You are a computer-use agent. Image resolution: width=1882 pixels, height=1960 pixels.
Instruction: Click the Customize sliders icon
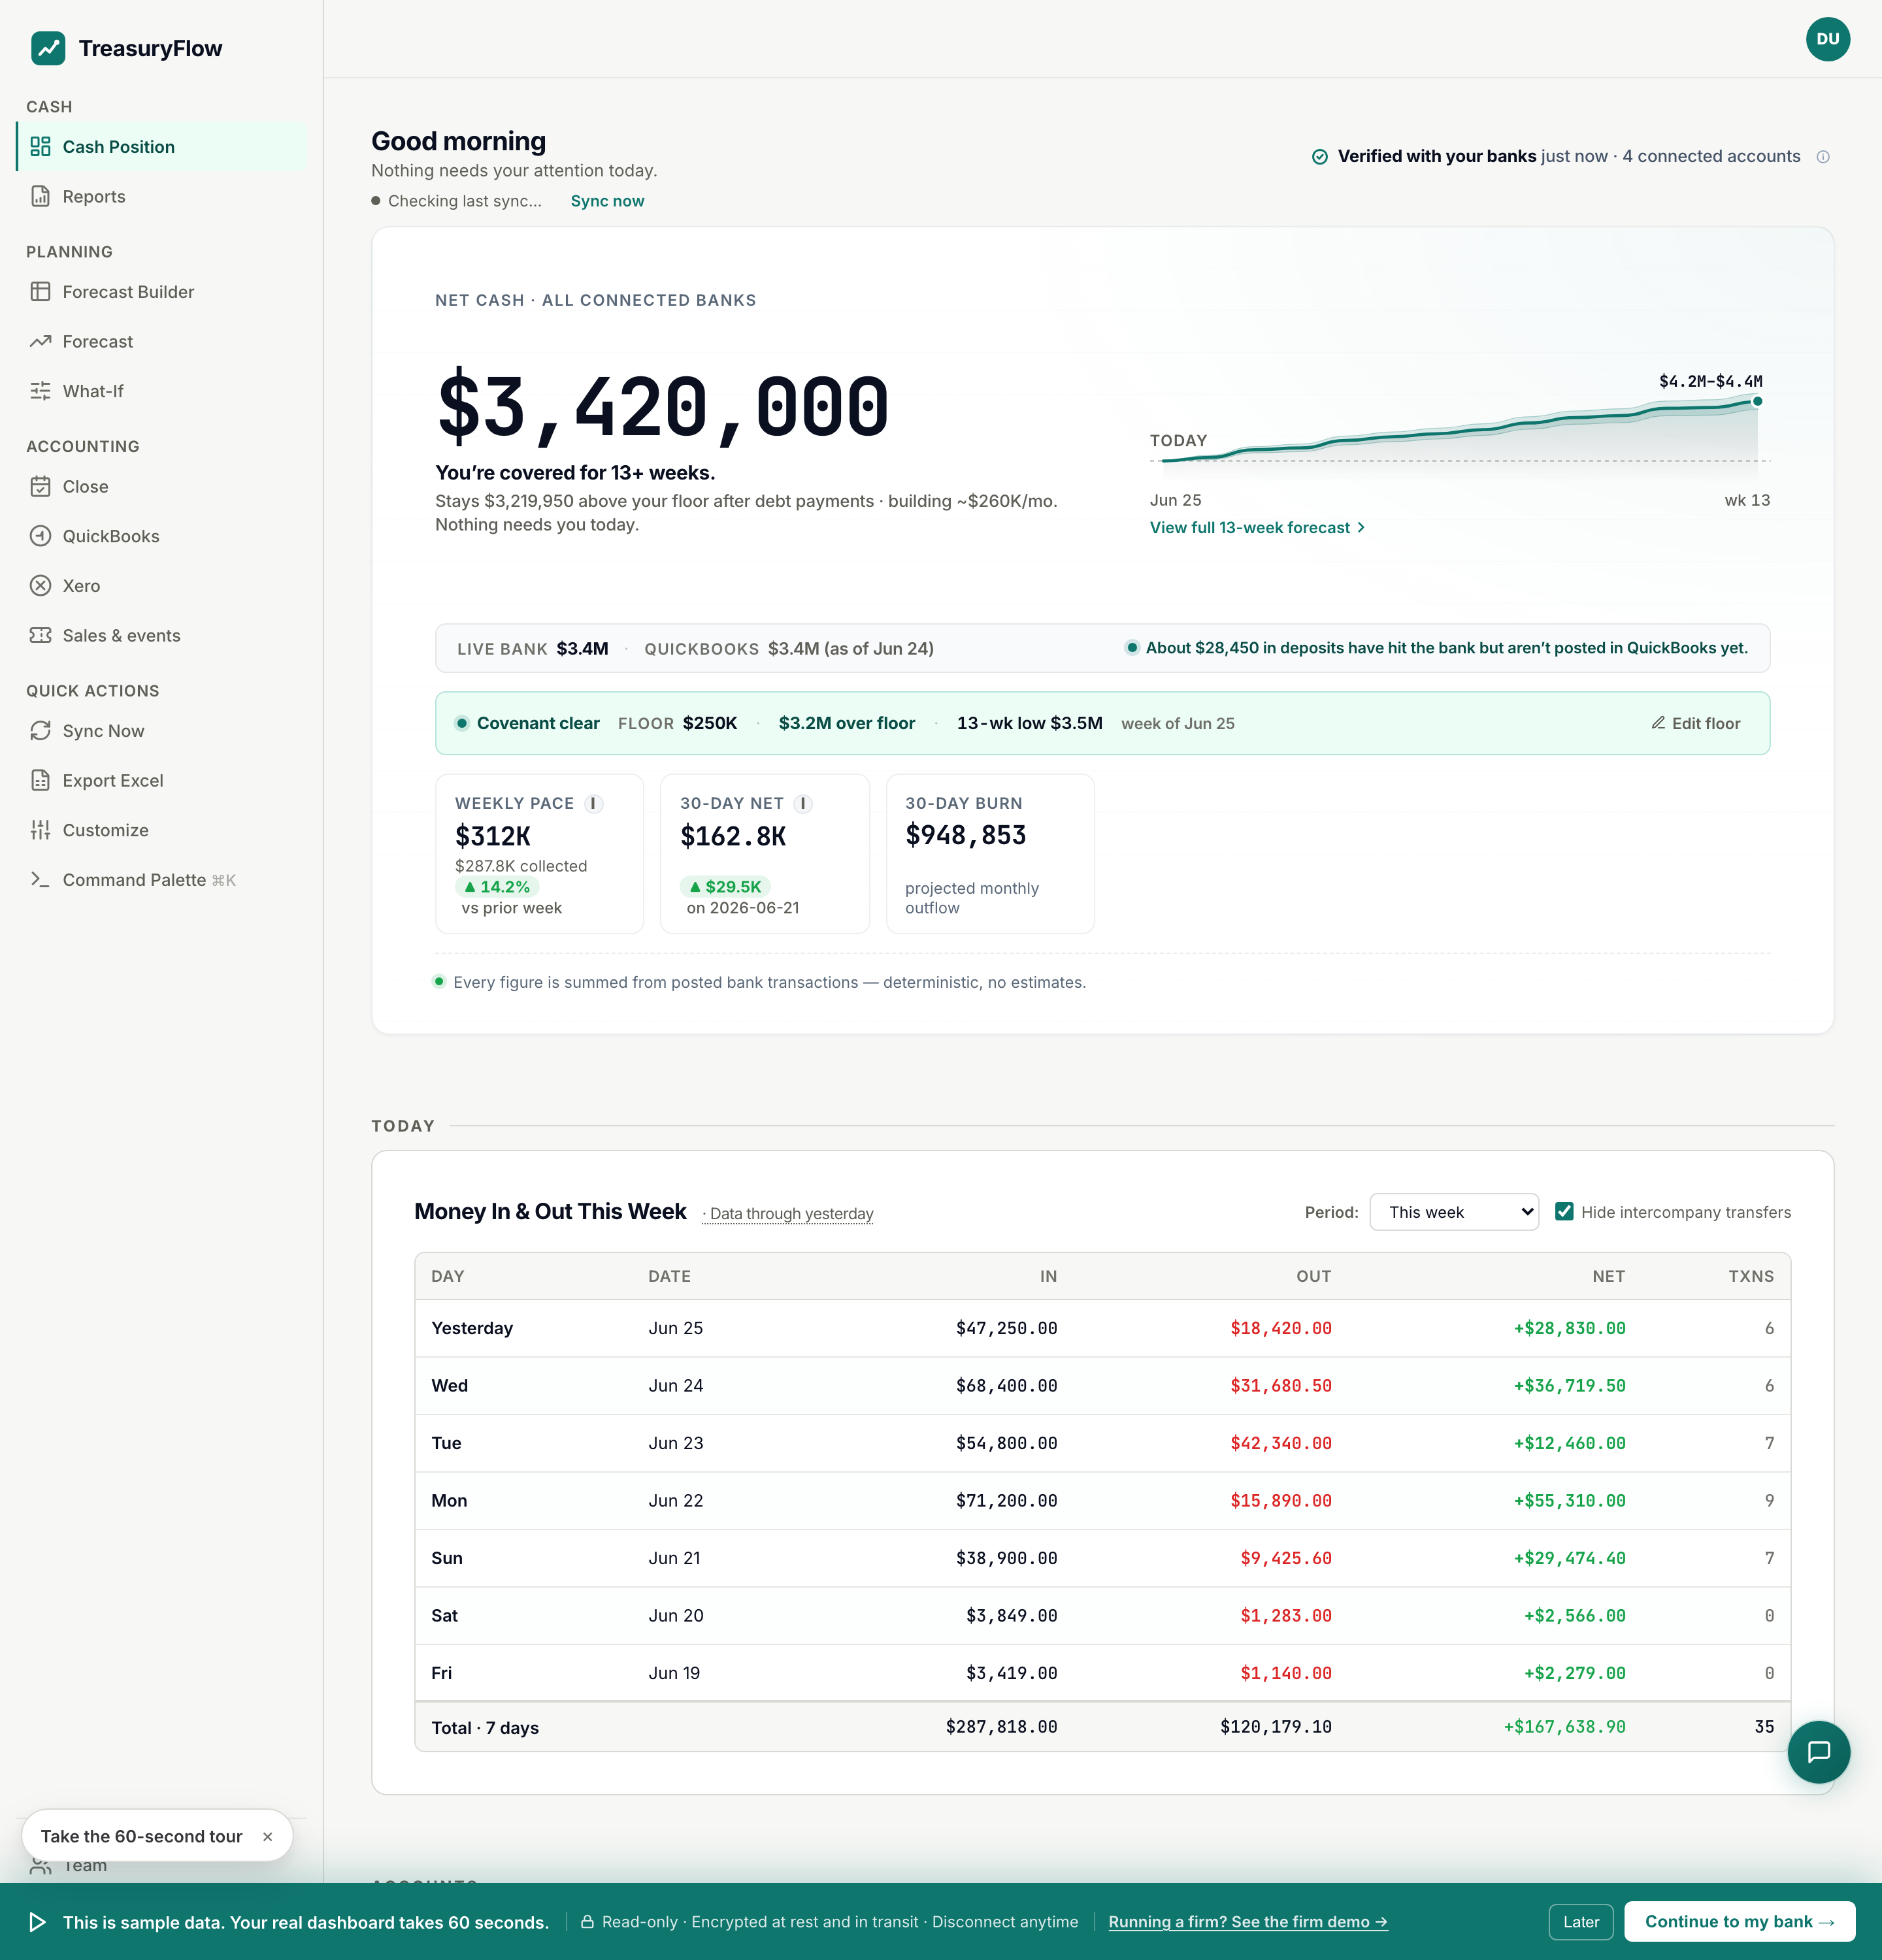coord(40,830)
